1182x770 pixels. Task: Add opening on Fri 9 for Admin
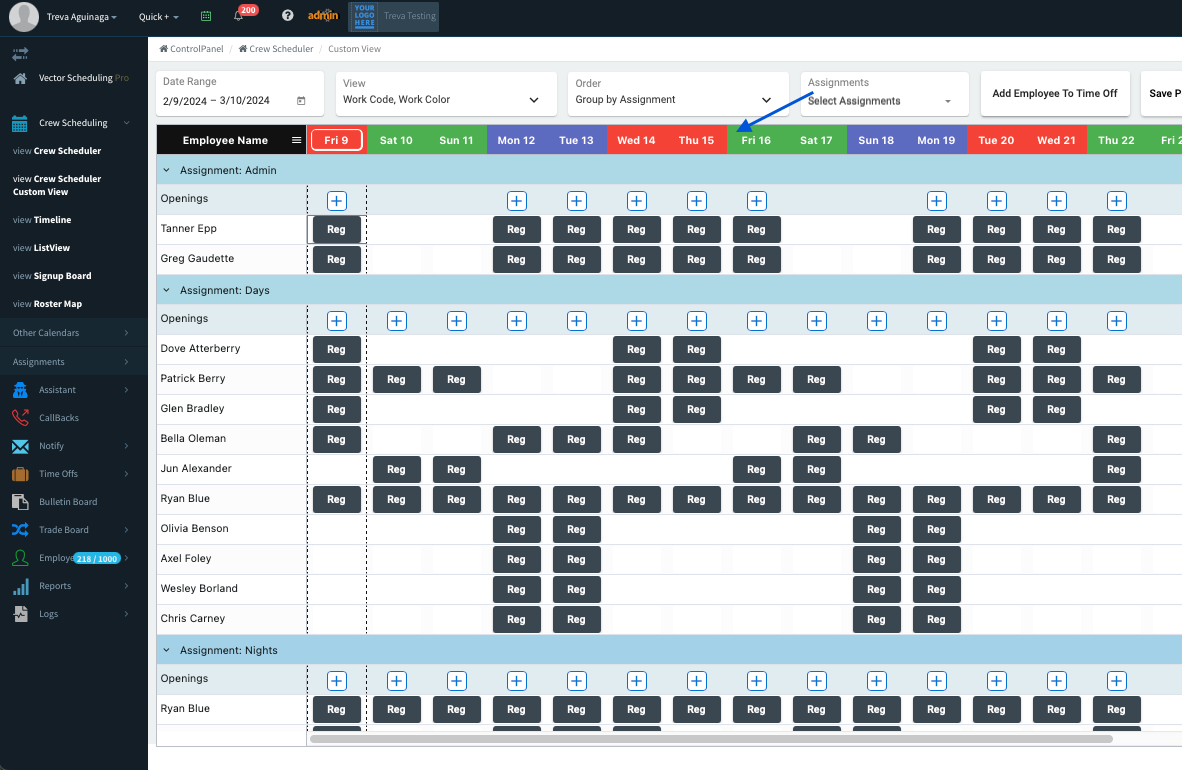[337, 201]
